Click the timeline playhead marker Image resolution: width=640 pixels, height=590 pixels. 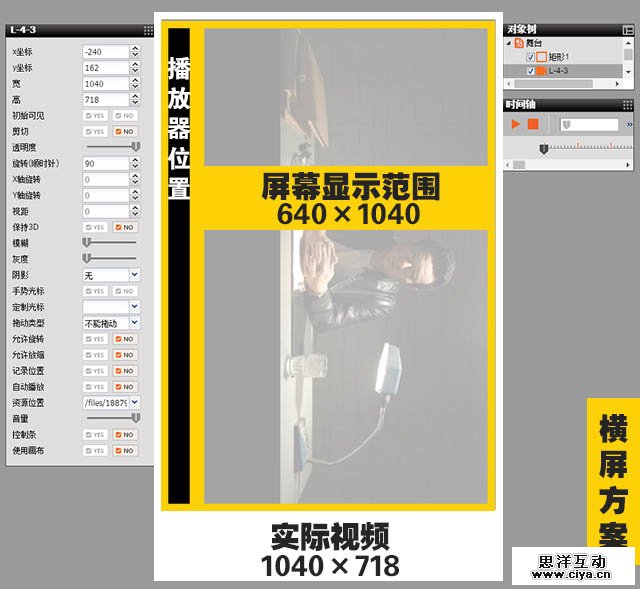544,149
